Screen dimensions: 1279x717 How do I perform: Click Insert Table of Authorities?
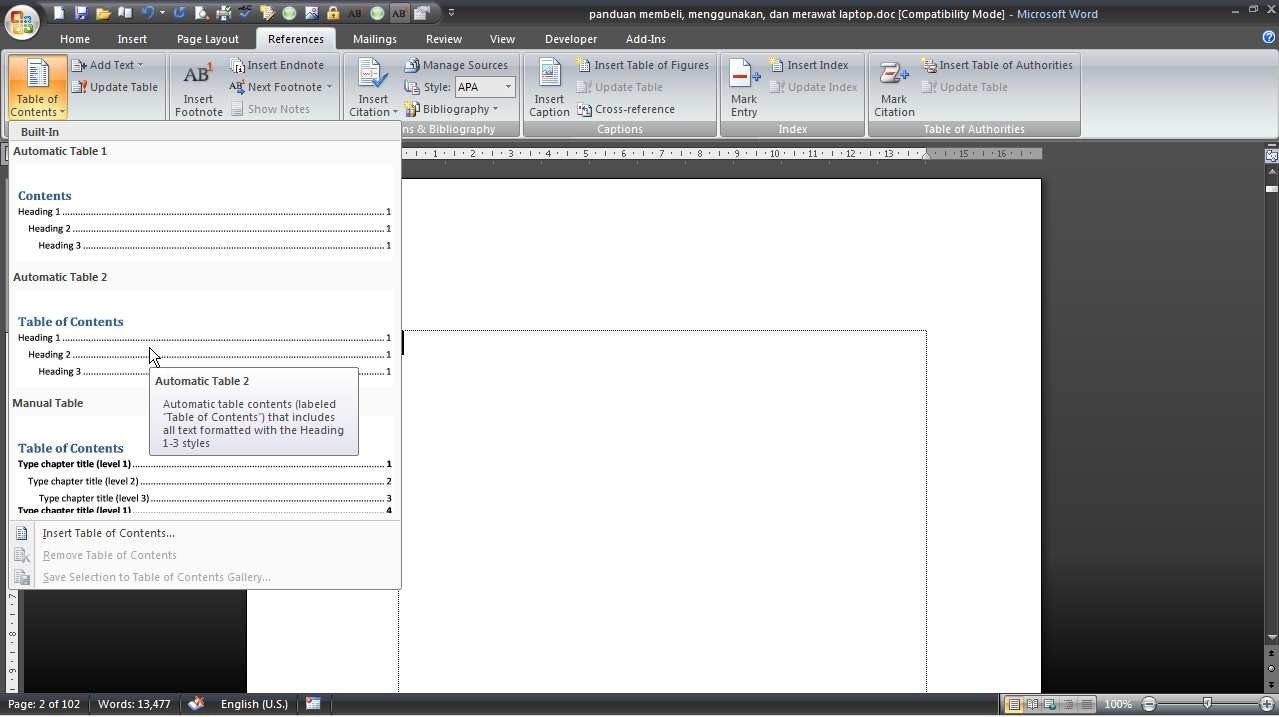tap(997, 65)
